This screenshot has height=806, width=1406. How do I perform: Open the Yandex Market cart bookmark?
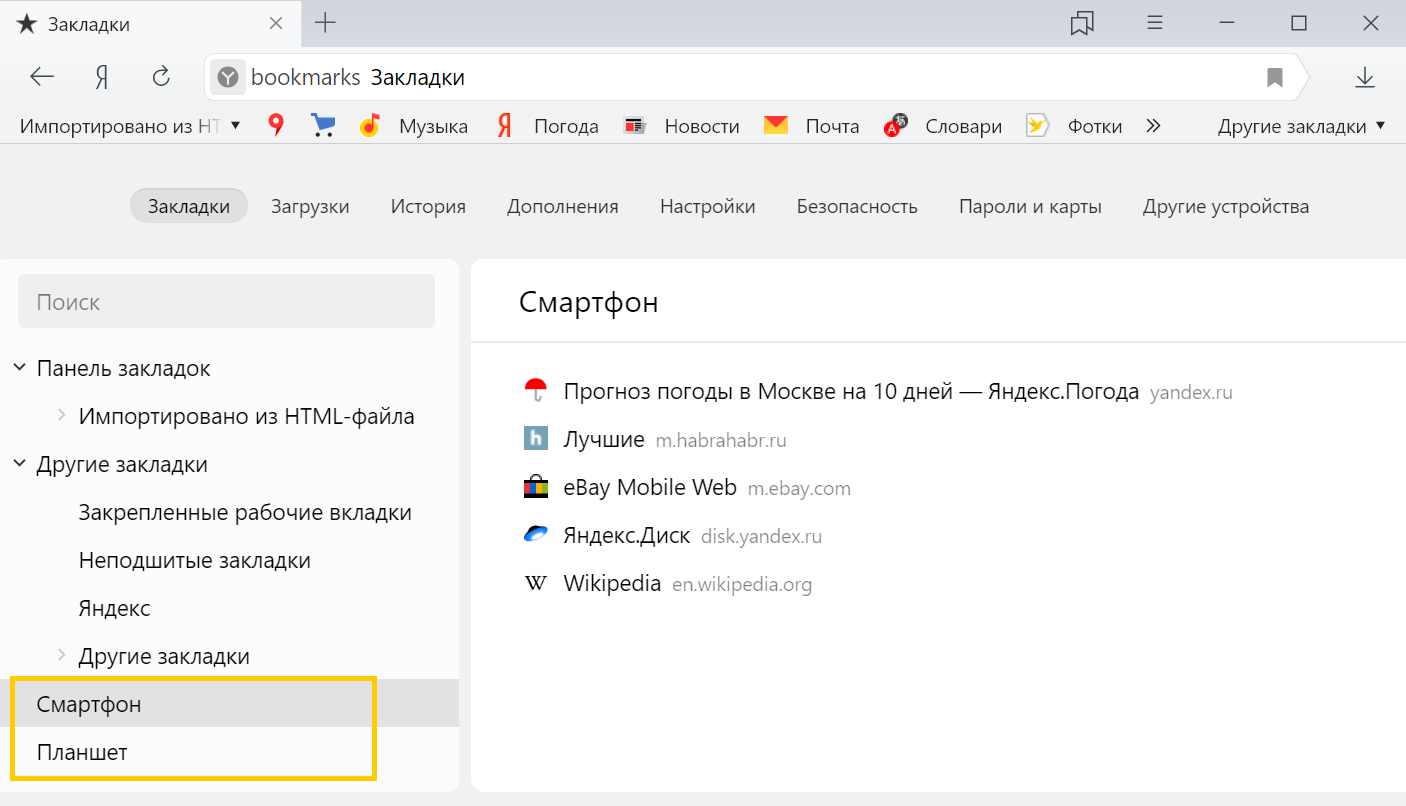[323, 125]
